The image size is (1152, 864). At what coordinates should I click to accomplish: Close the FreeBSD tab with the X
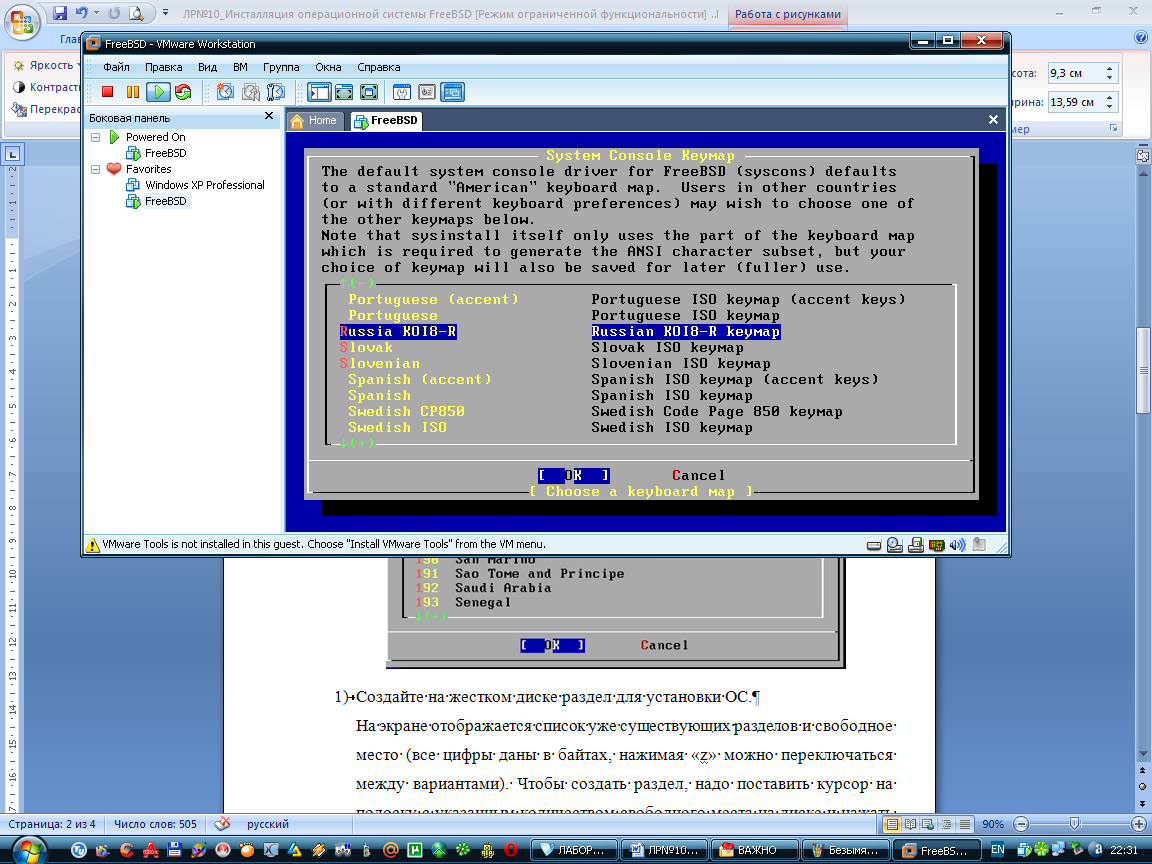coord(993,119)
